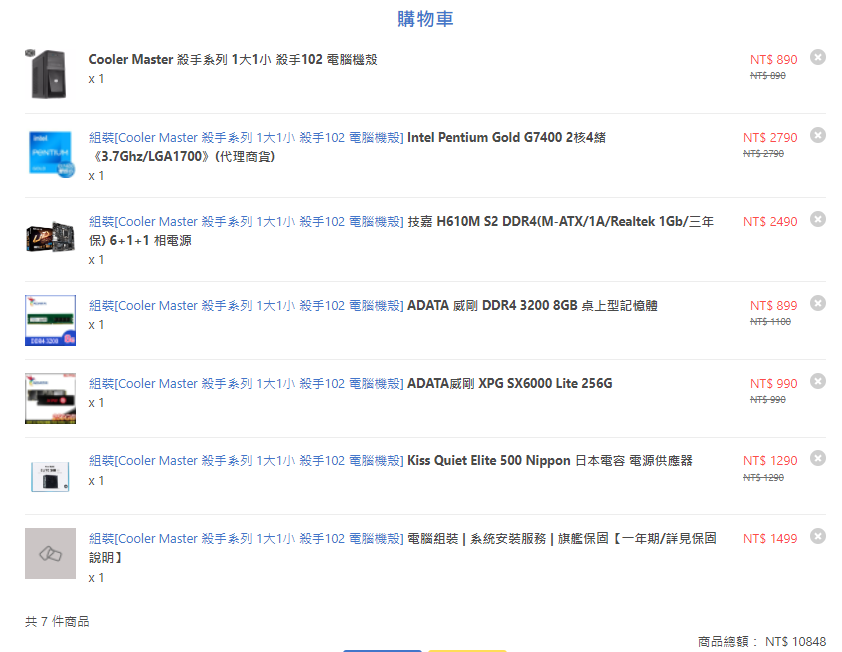Open the Cooler Master case product thumbnail
This screenshot has height=652, width=842.
tap(50, 72)
